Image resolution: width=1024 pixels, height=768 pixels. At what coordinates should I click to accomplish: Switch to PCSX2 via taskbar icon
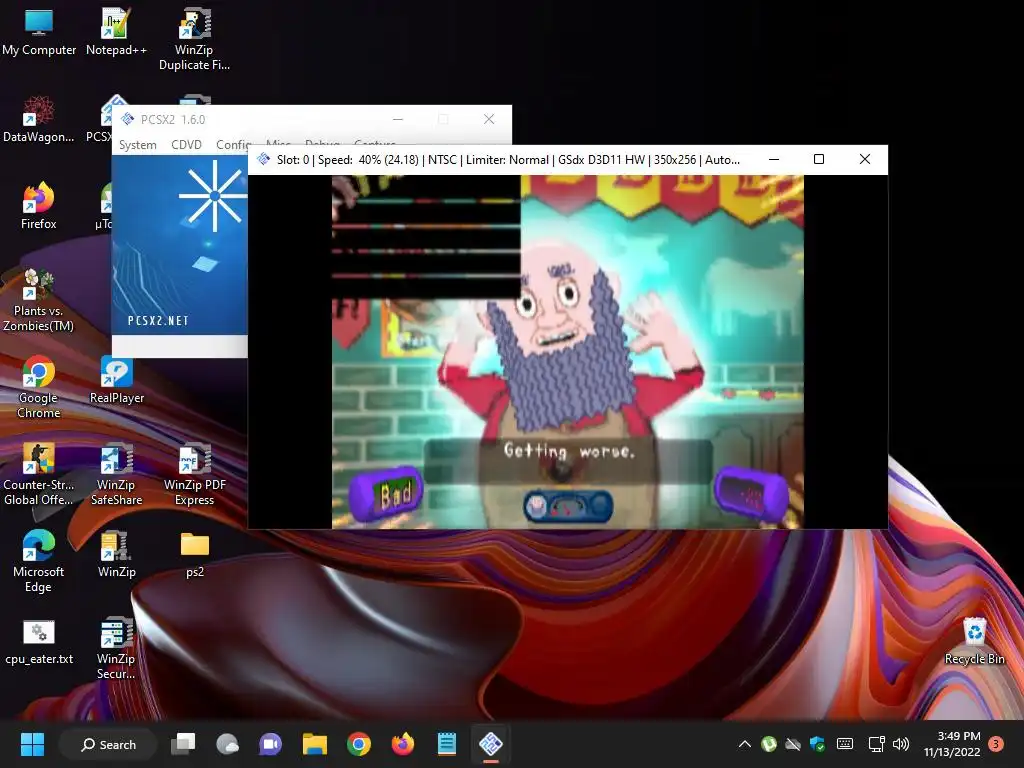coord(490,744)
